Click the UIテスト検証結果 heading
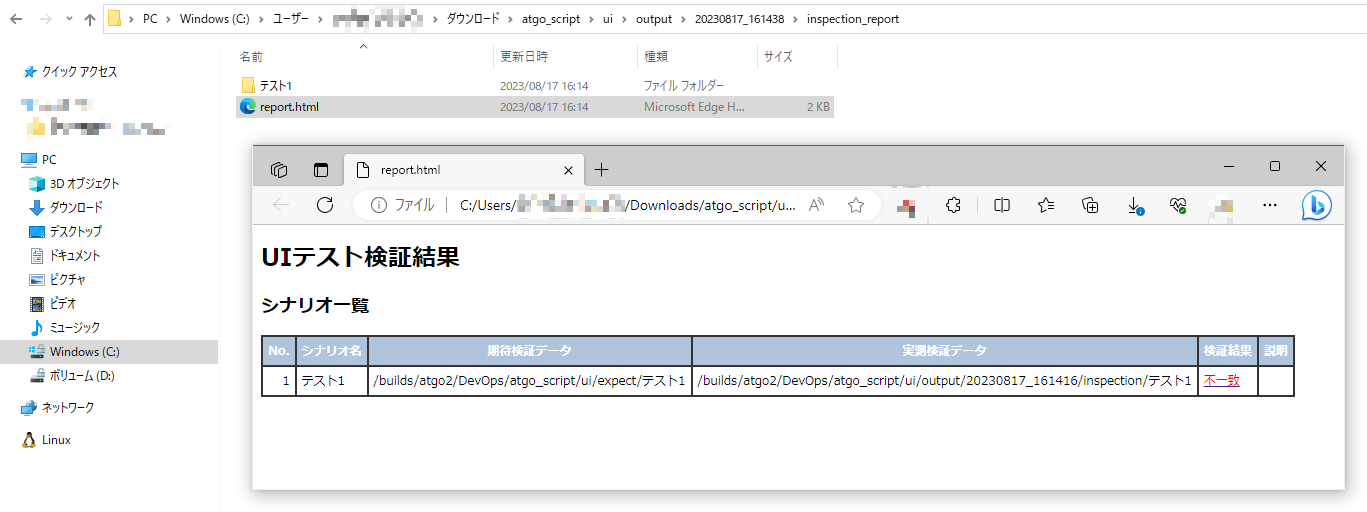Viewport: 1367px width, 512px height. (360, 257)
